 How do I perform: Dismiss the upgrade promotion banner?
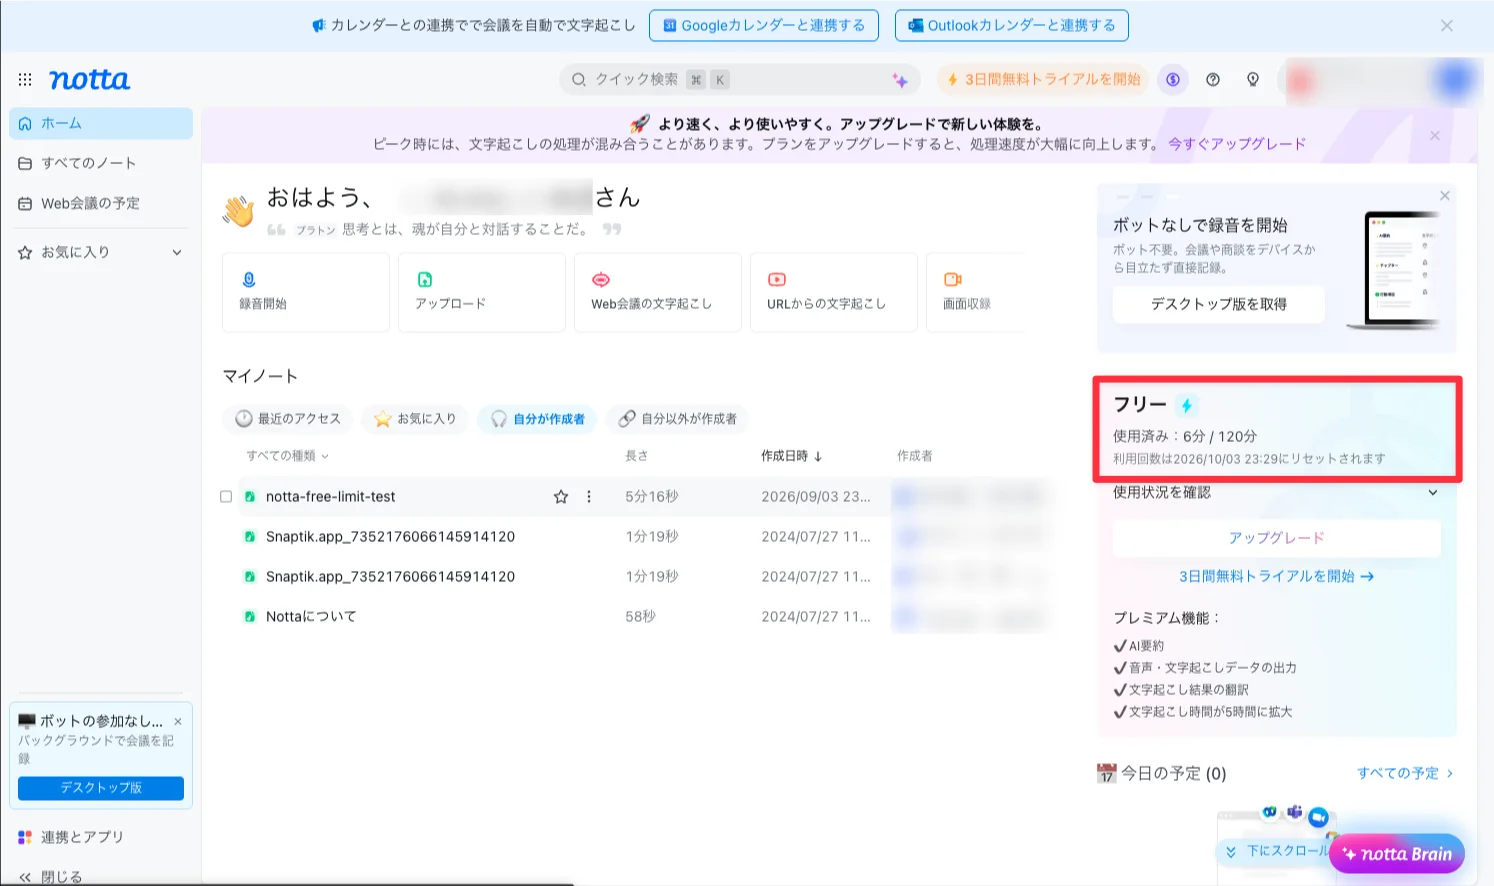[1435, 135]
